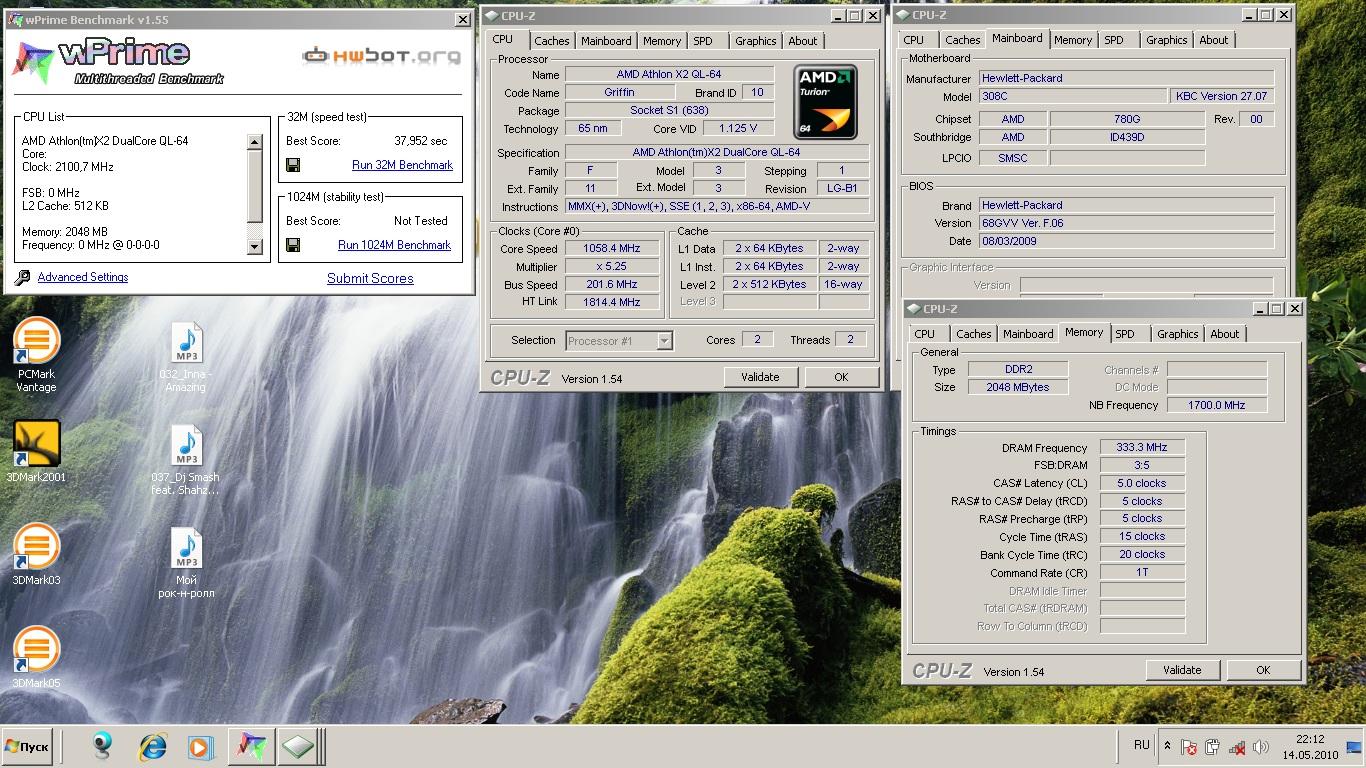Click Submit Scores link
The image size is (1366, 768).
370,278
